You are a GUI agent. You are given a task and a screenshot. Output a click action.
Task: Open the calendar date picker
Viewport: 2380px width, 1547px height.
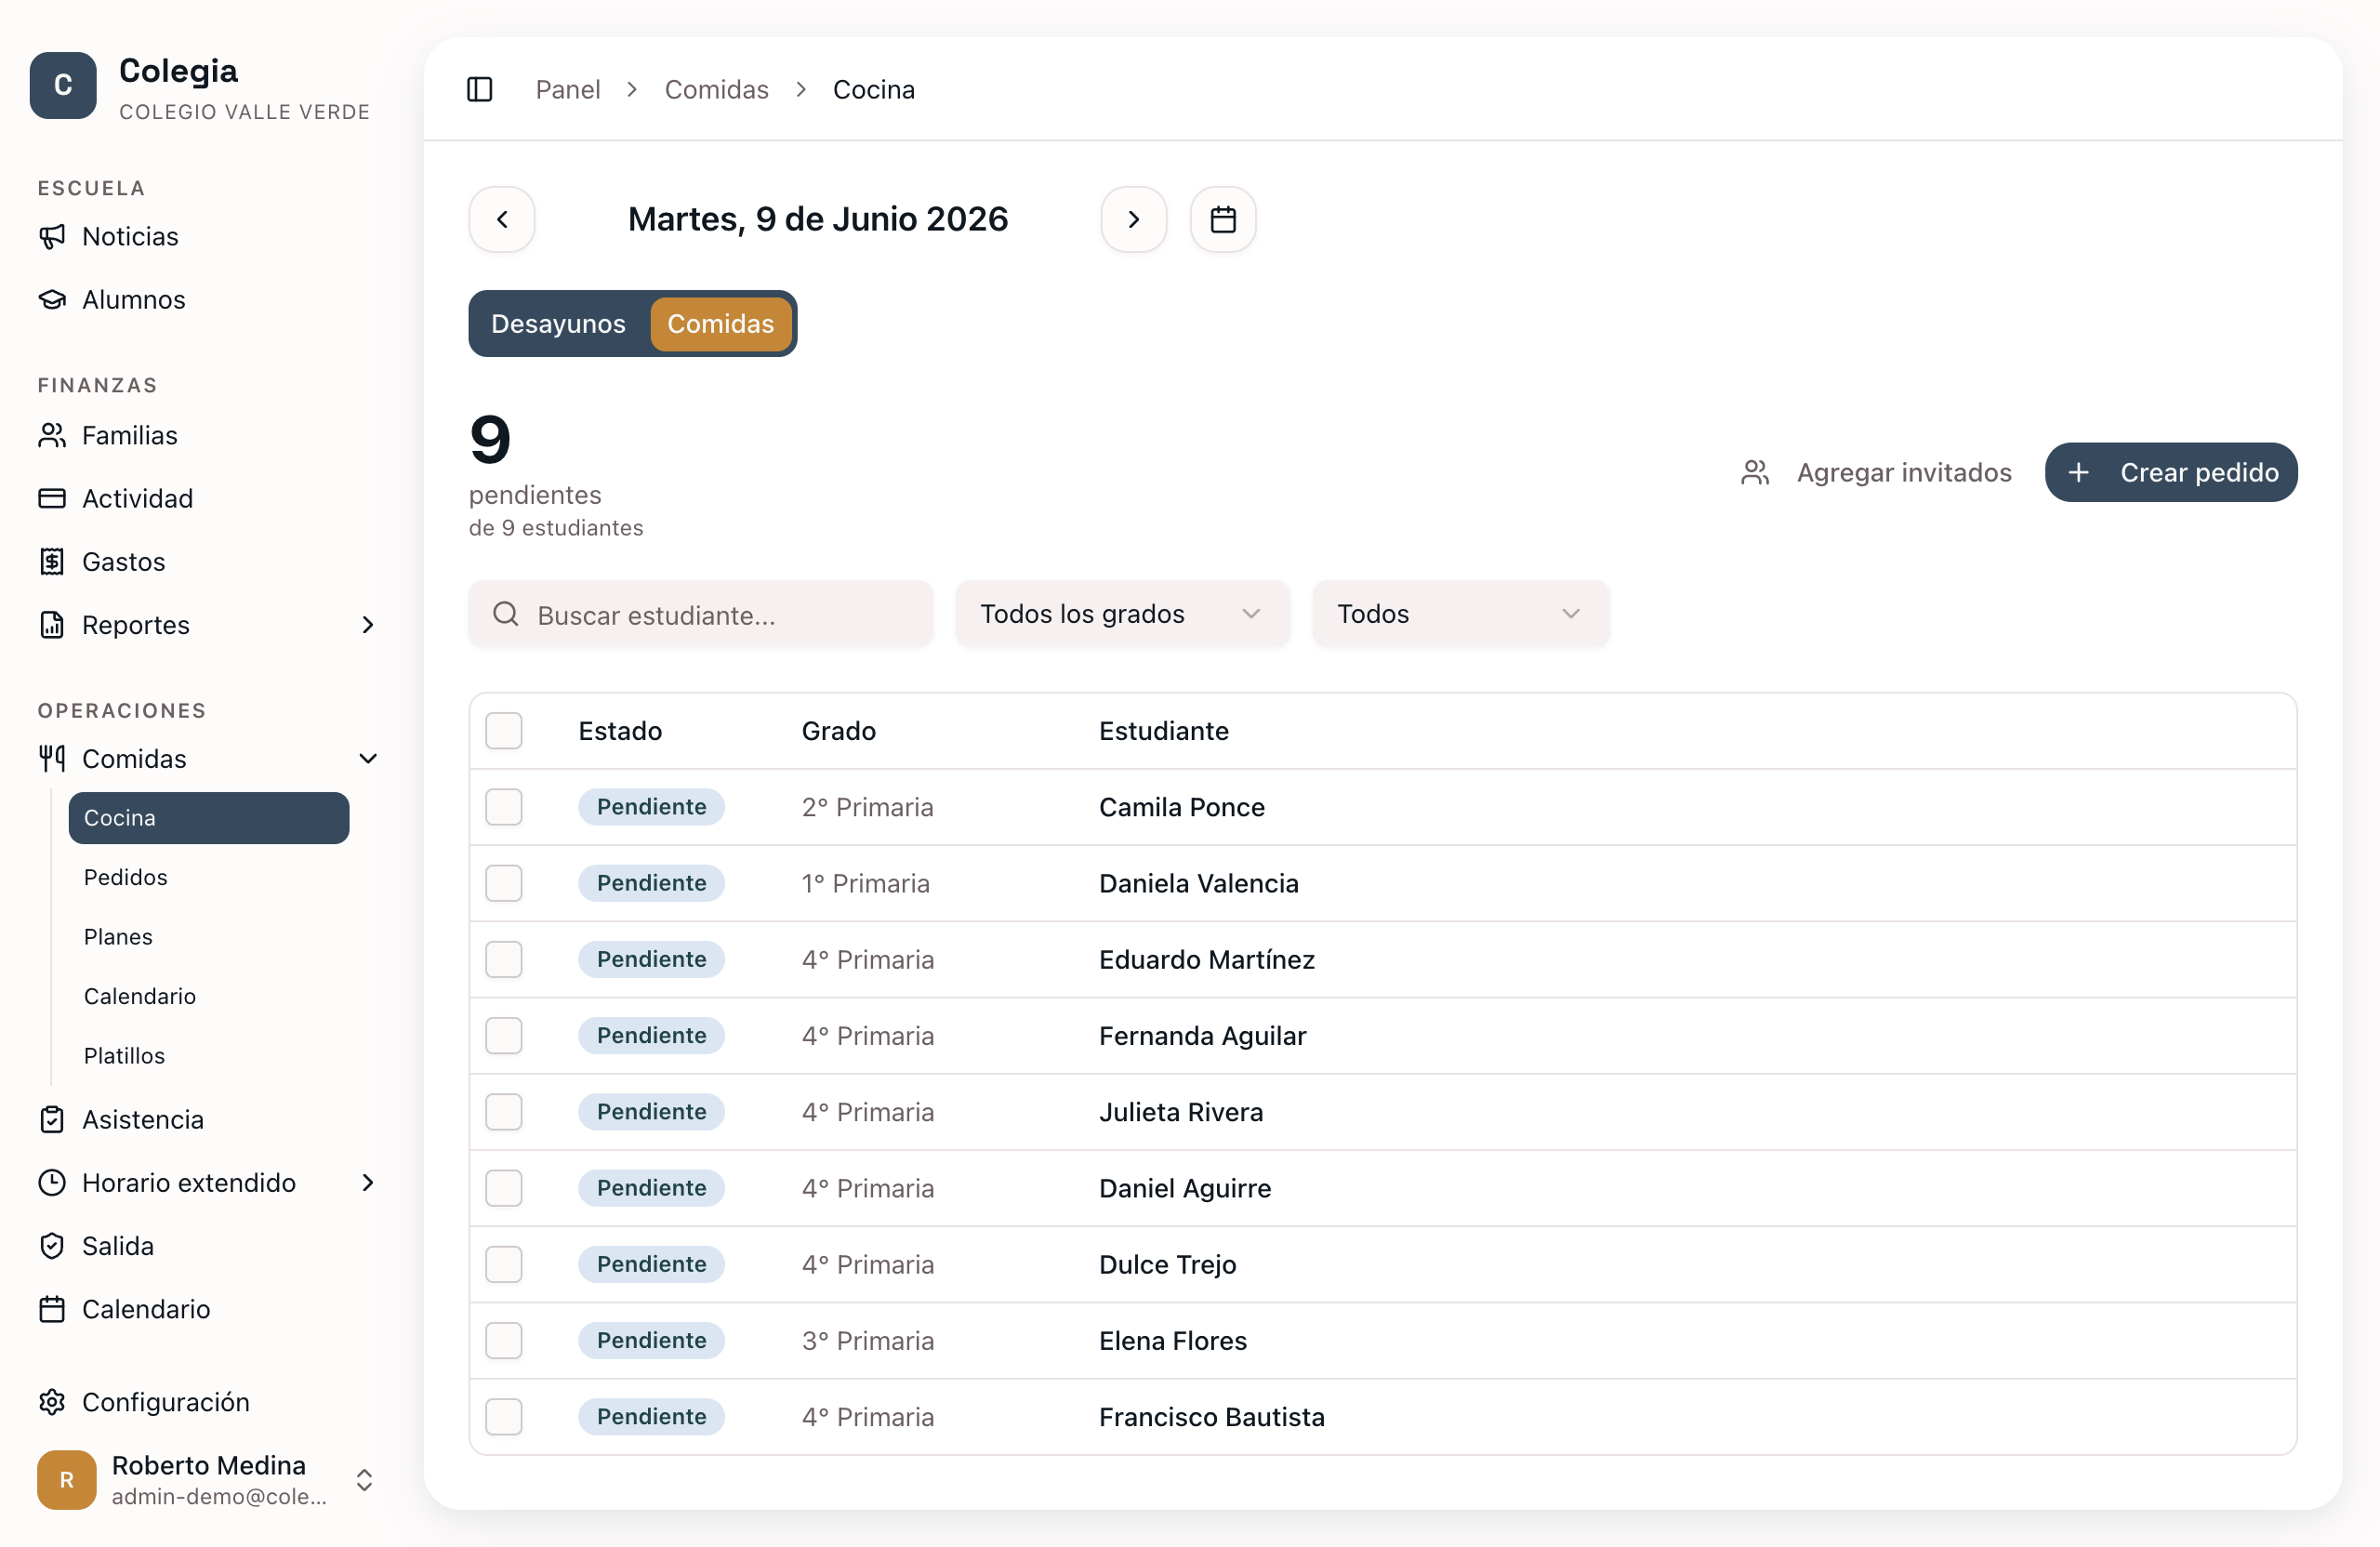(x=1222, y=219)
